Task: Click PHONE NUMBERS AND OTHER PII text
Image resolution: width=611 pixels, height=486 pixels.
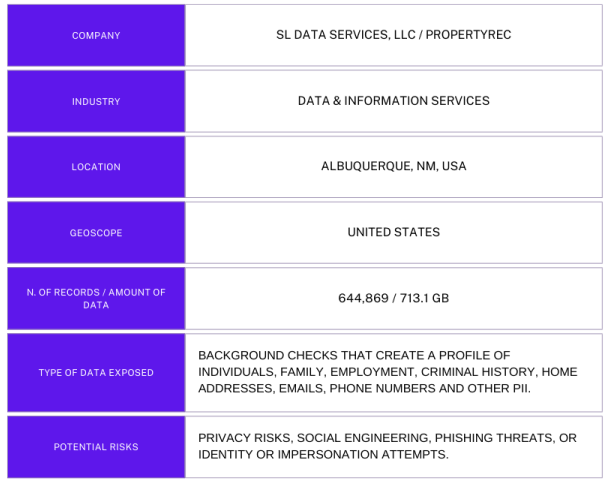Action: (x=430, y=388)
